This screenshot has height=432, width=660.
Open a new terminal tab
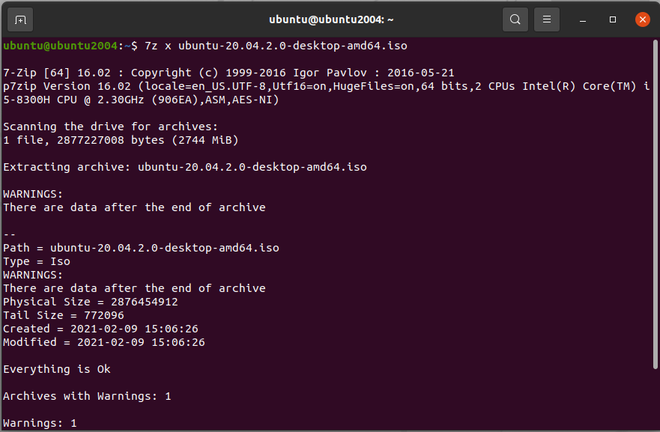(21, 19)
